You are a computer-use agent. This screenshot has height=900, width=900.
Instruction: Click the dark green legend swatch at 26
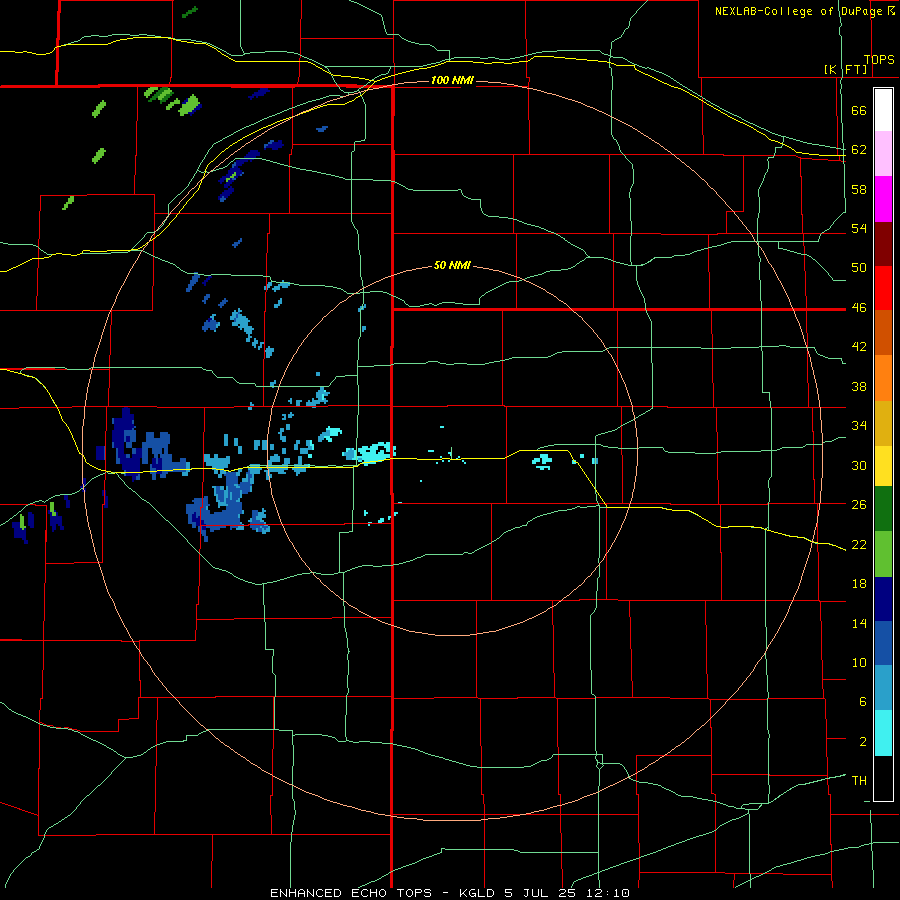coord(883,509)
